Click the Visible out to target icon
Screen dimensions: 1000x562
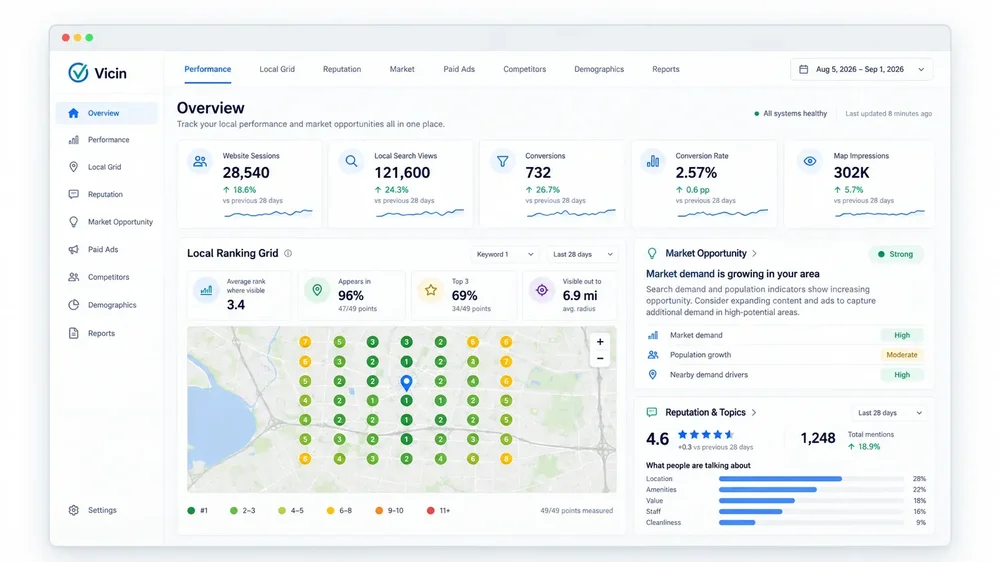(541, 291)
